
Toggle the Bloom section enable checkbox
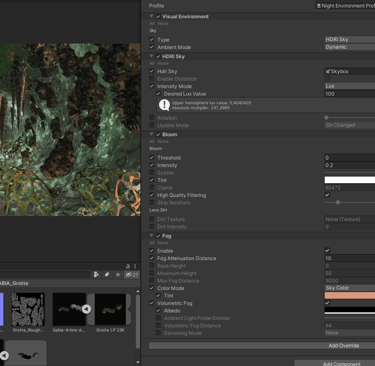pyautogui.click(x=158, y=134)
